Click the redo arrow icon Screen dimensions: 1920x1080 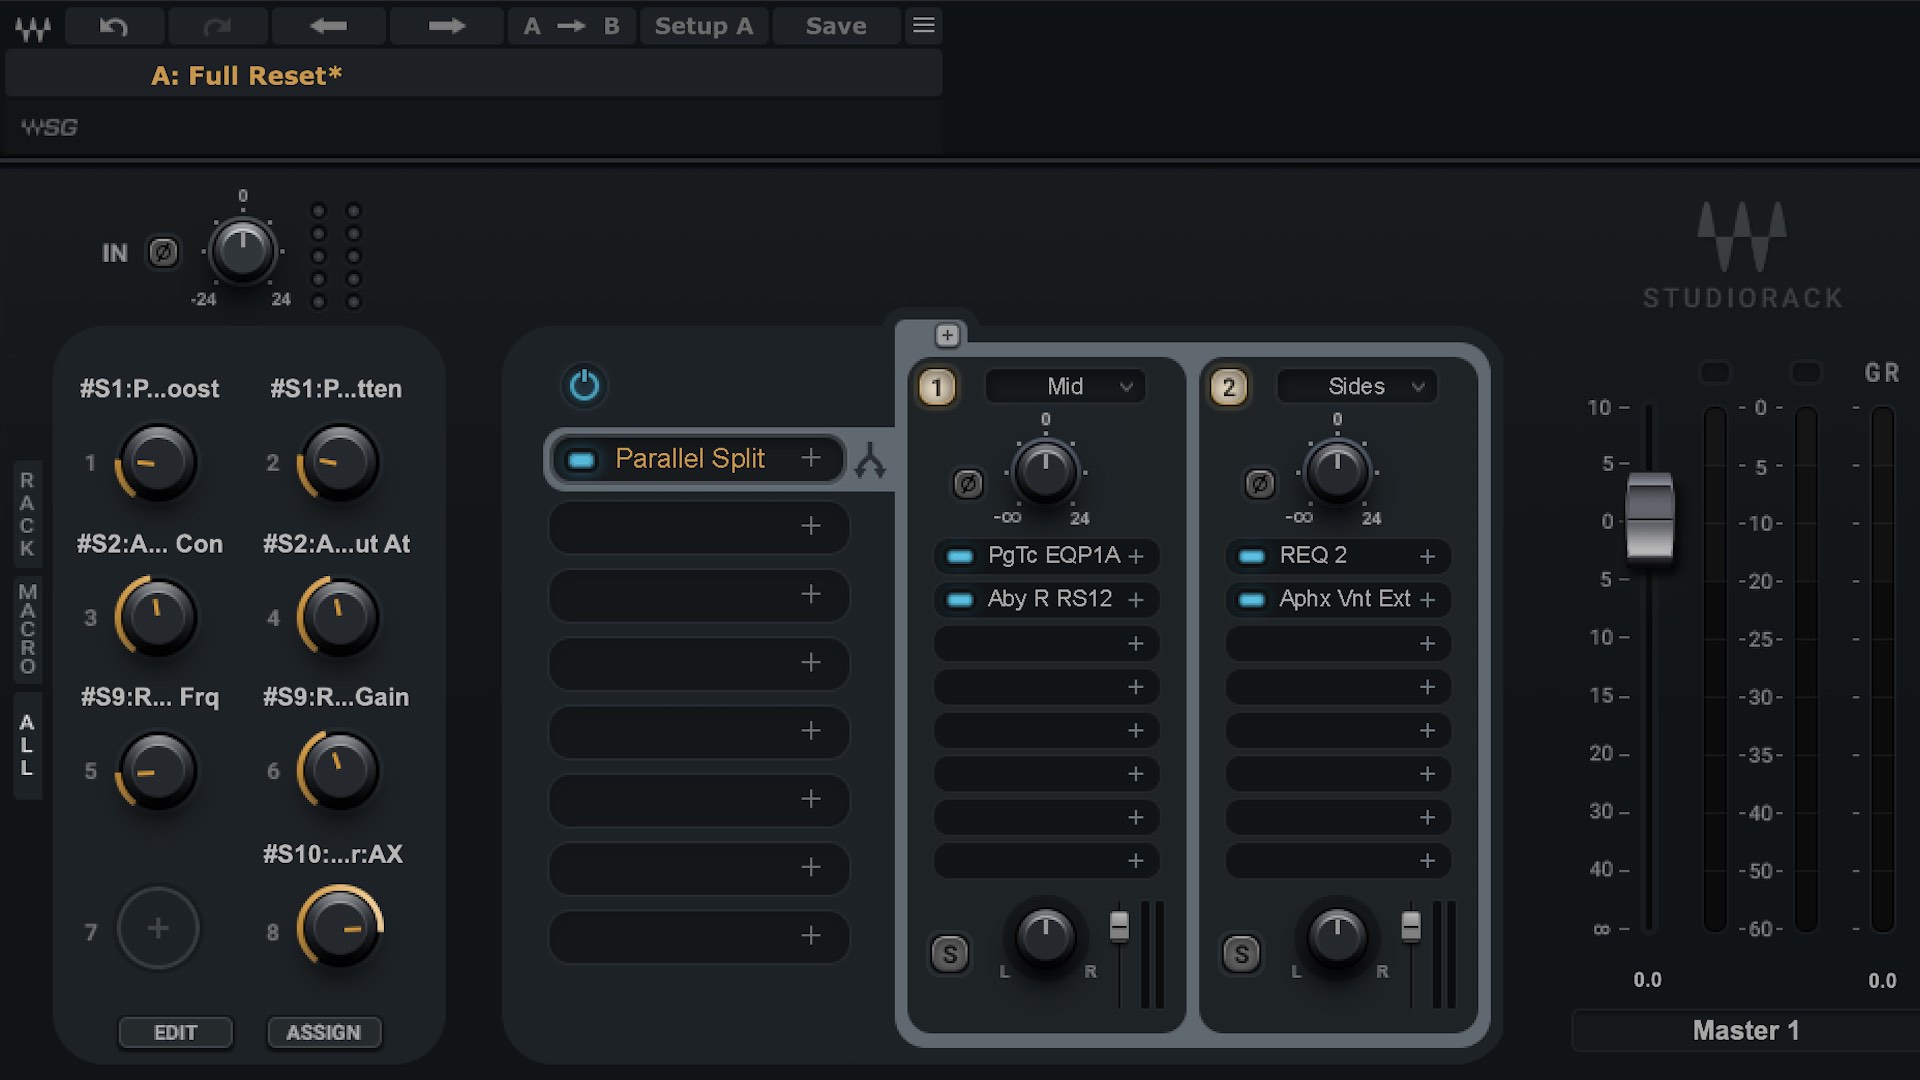click(x=219, y=26)
